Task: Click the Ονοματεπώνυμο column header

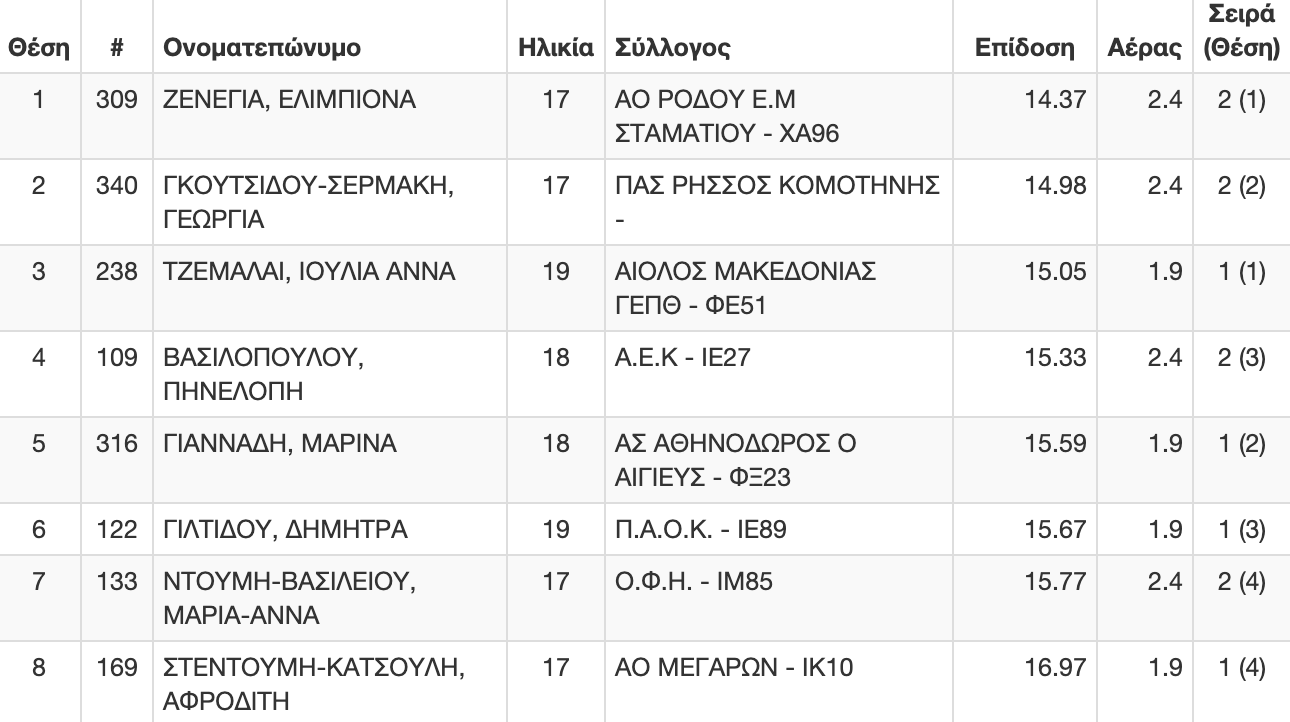Action: 262,48
